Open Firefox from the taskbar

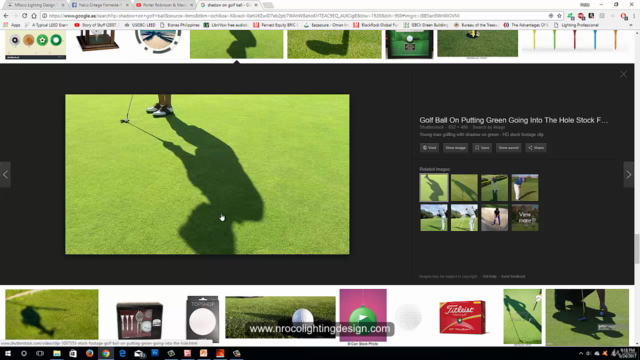click(89, 353)
